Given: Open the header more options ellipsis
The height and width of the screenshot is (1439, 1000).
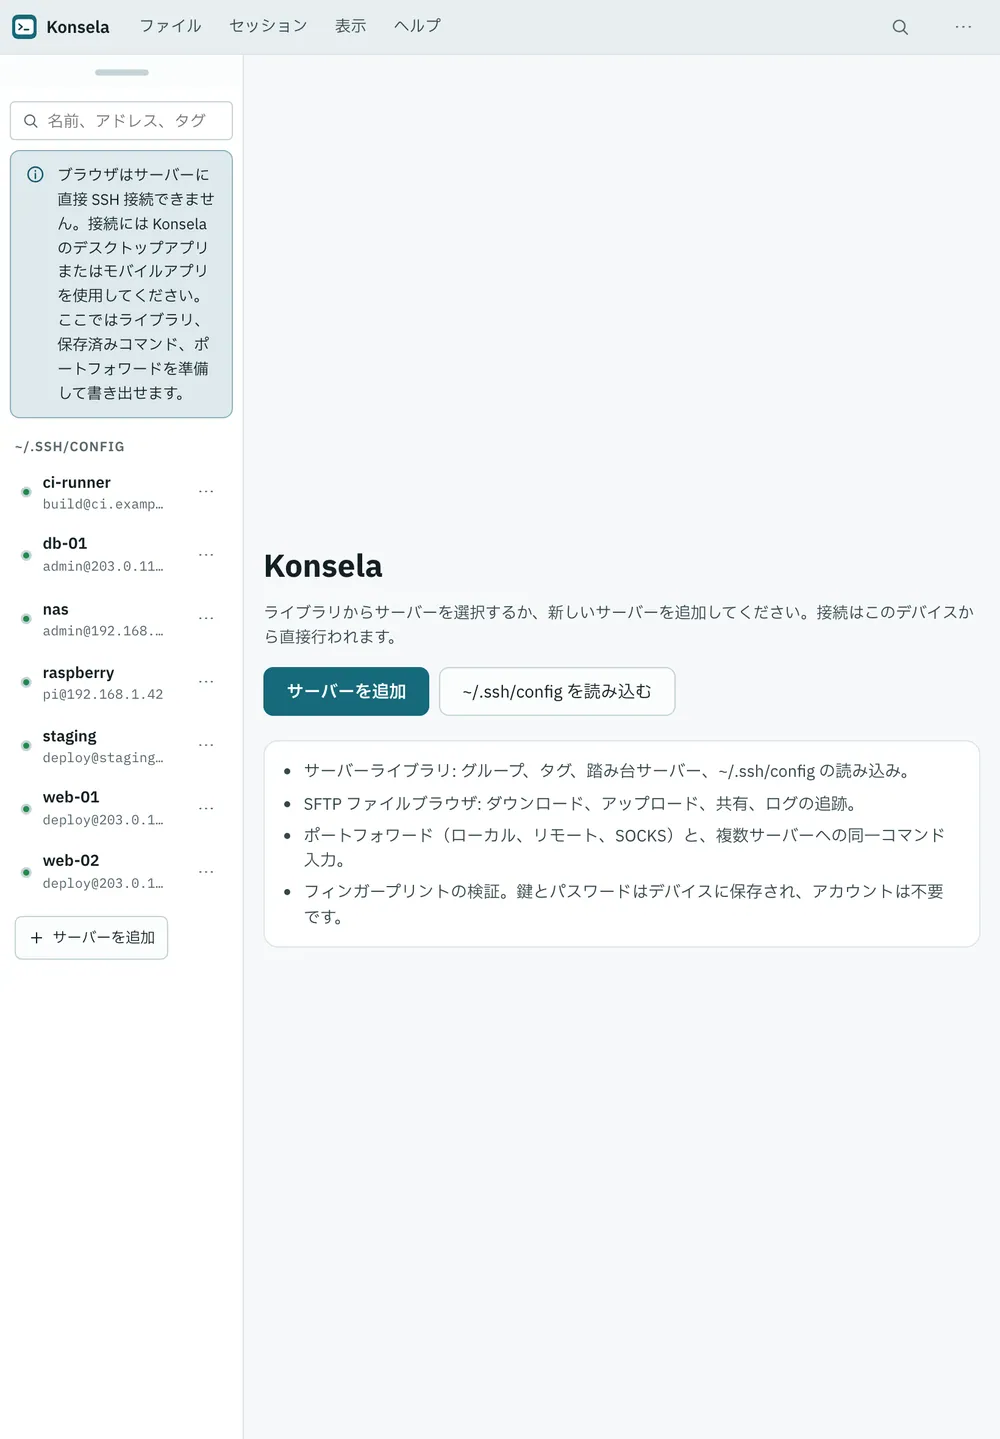Looking at the screenshot, I should click(x=963, y=27).
